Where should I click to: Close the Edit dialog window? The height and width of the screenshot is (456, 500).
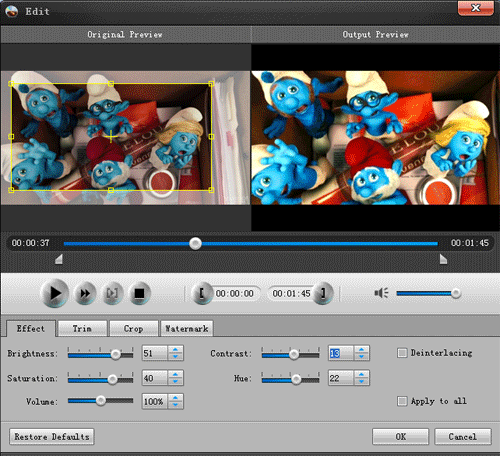(476, 8)
